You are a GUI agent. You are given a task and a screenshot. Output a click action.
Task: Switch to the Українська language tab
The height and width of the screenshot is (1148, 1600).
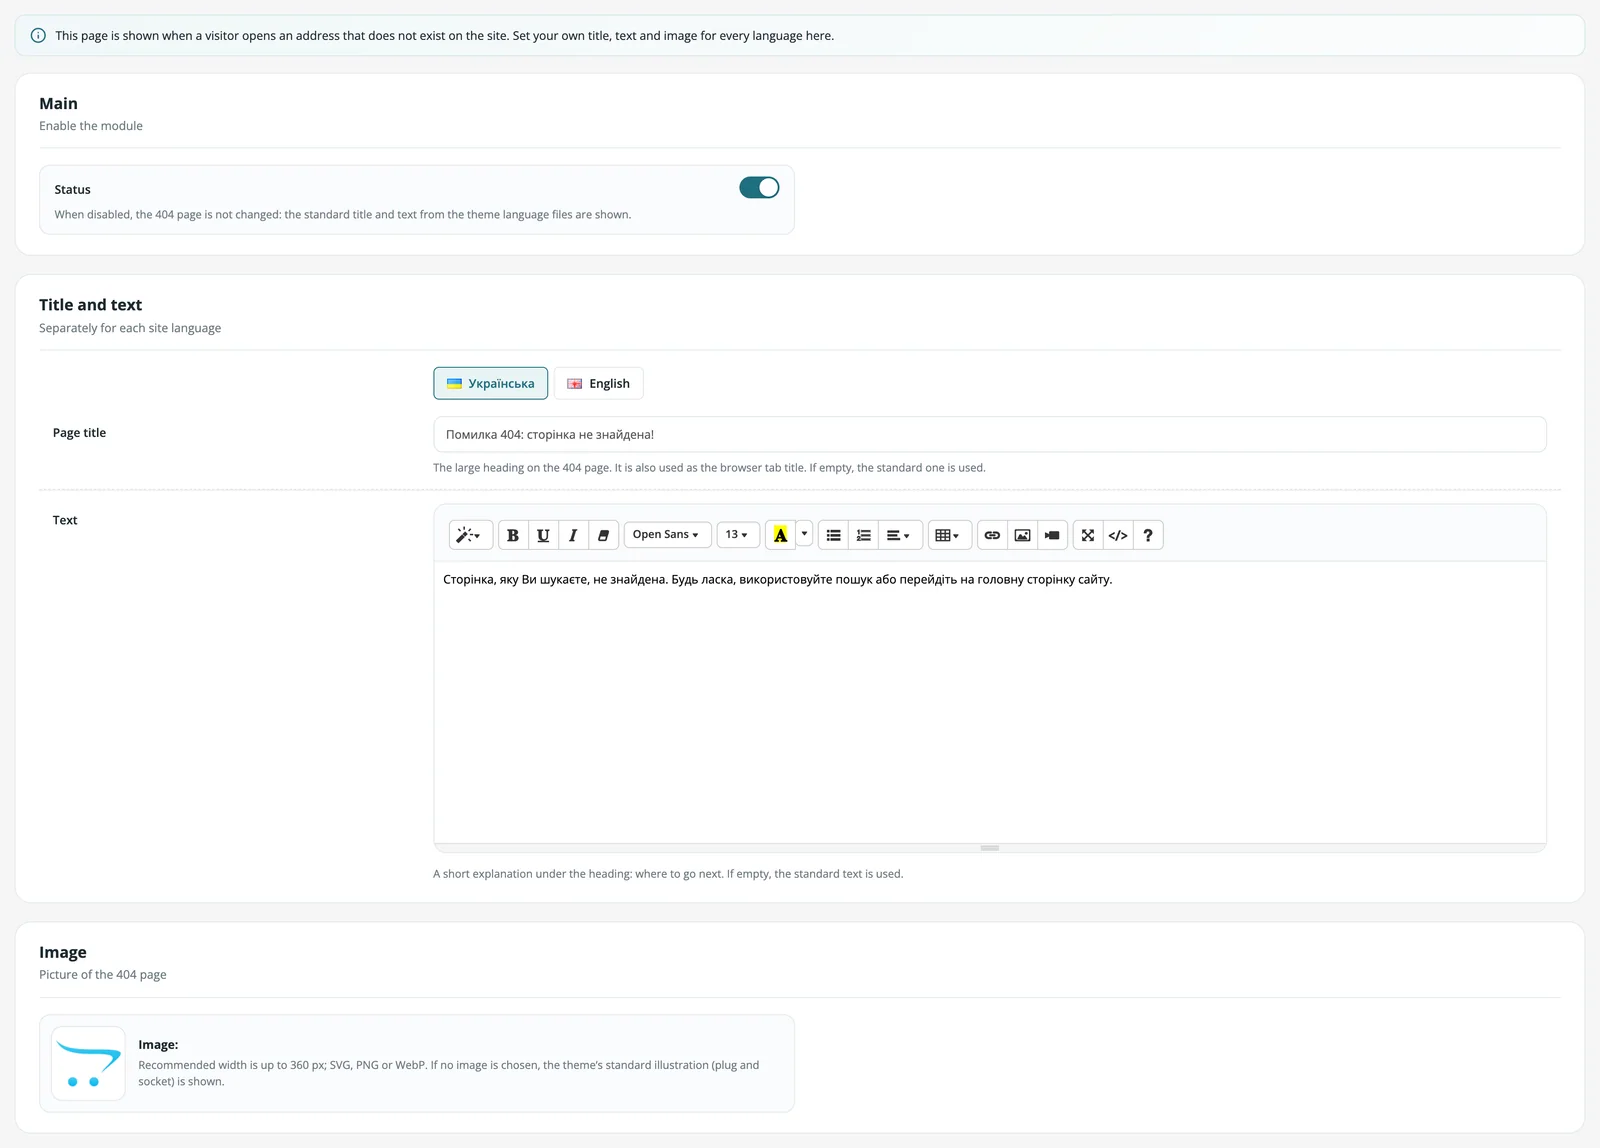[x=491, y=383]
